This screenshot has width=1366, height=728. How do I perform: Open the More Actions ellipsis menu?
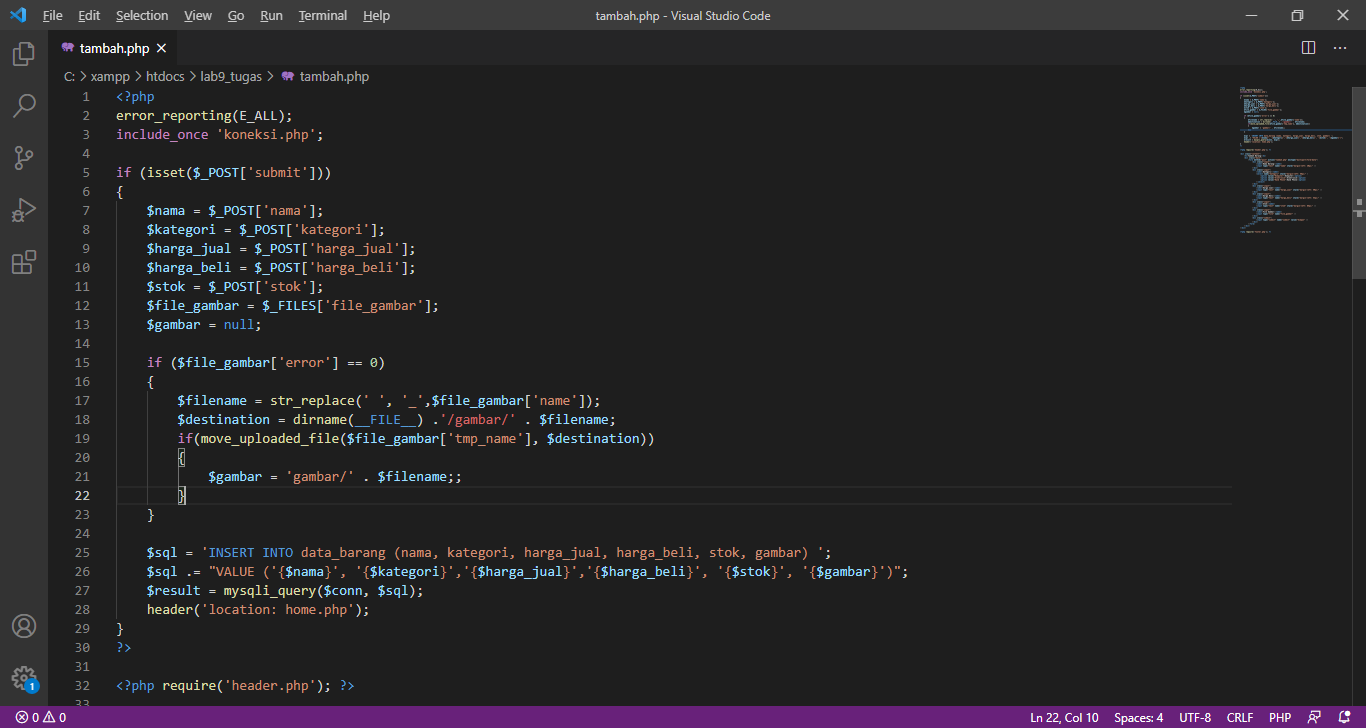1339,47
